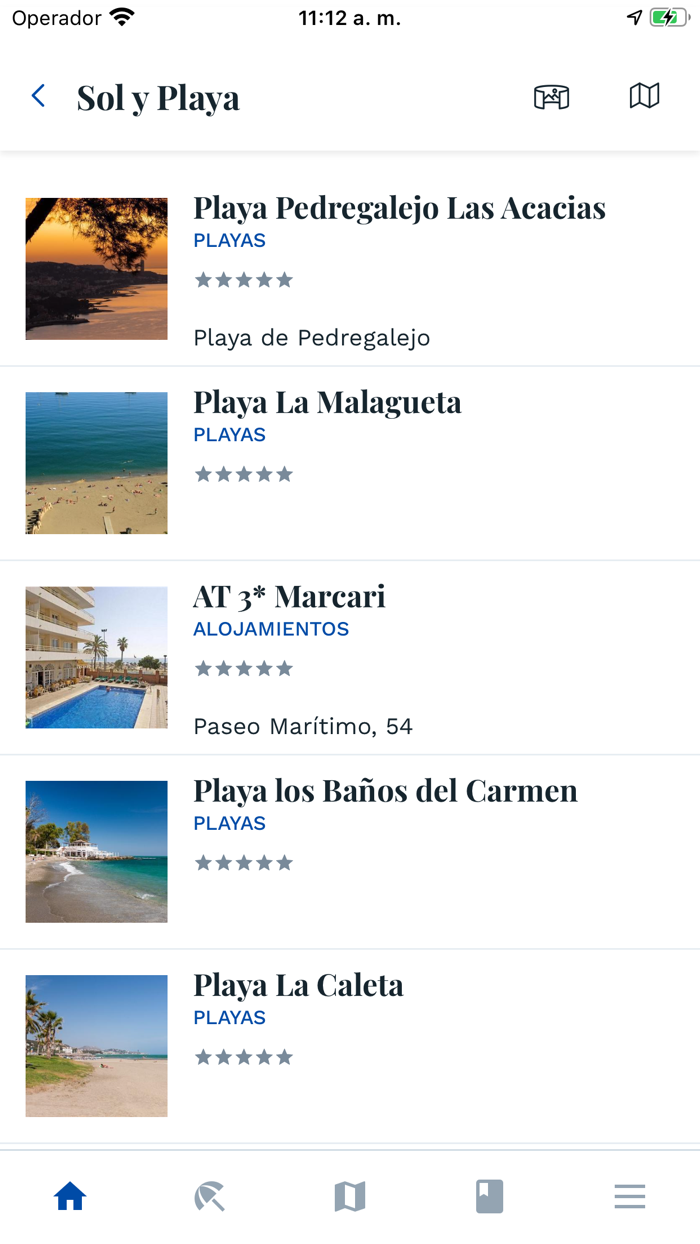Open the AT 3* Marcari accommodation
This screenshot has height=1244, width=700.
click(x=288, y=596)
